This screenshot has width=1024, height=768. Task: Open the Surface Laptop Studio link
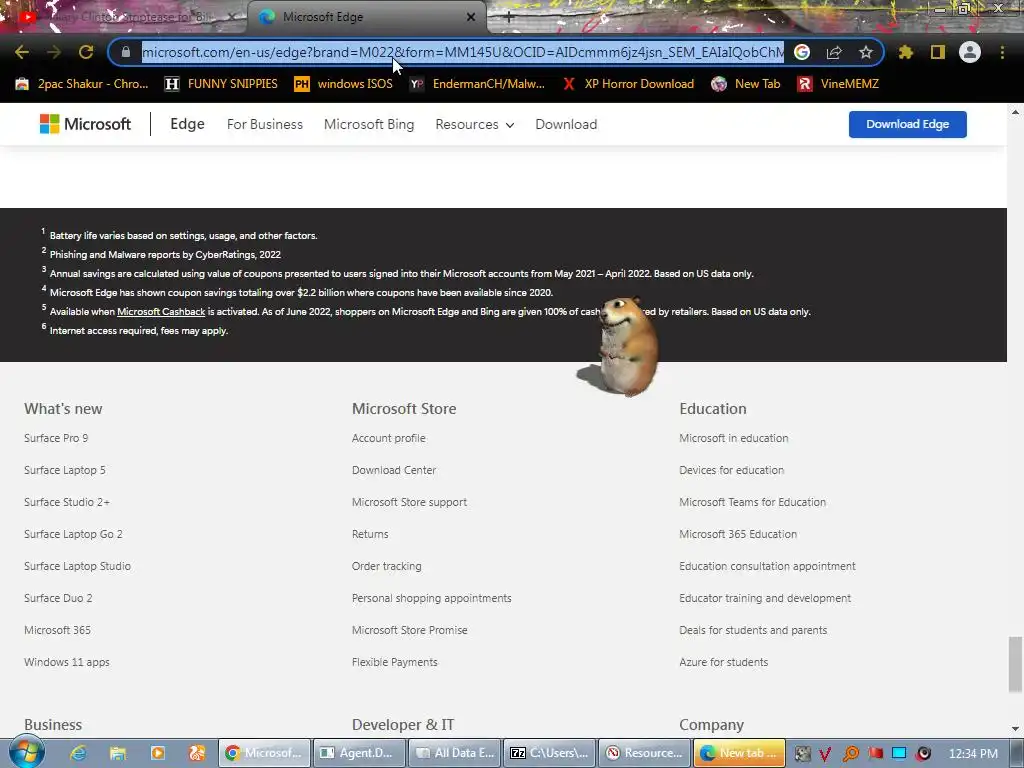[78, 566]
